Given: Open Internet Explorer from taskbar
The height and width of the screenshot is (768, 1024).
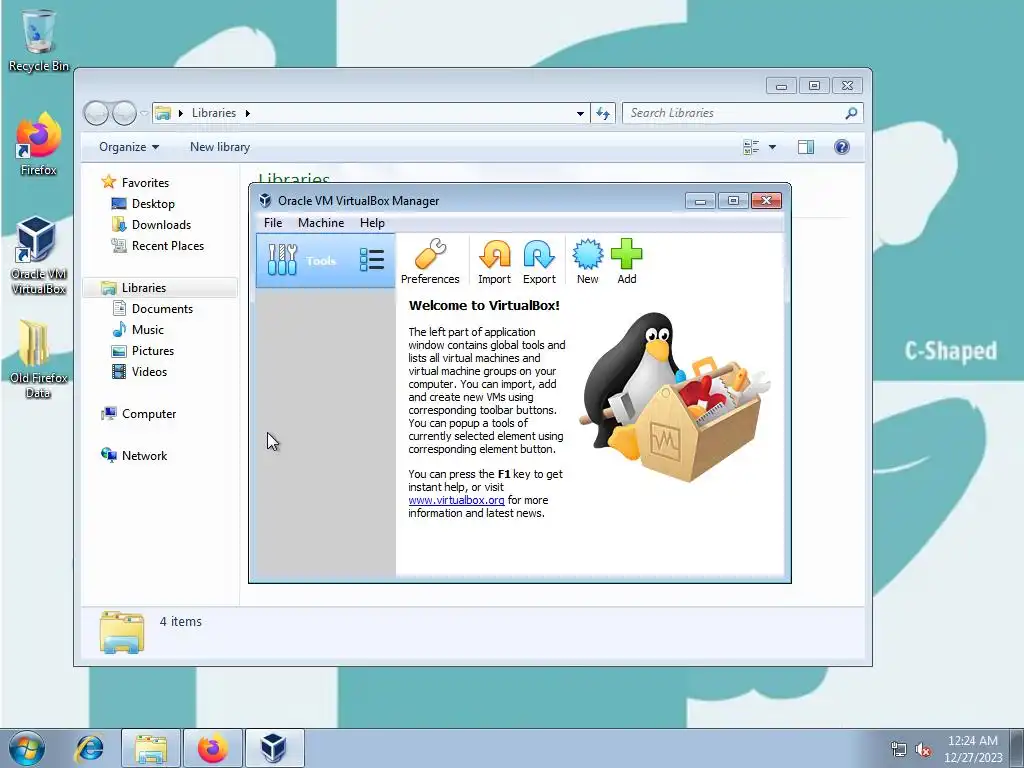Looking at the screenshot, I should click(89, 748).
